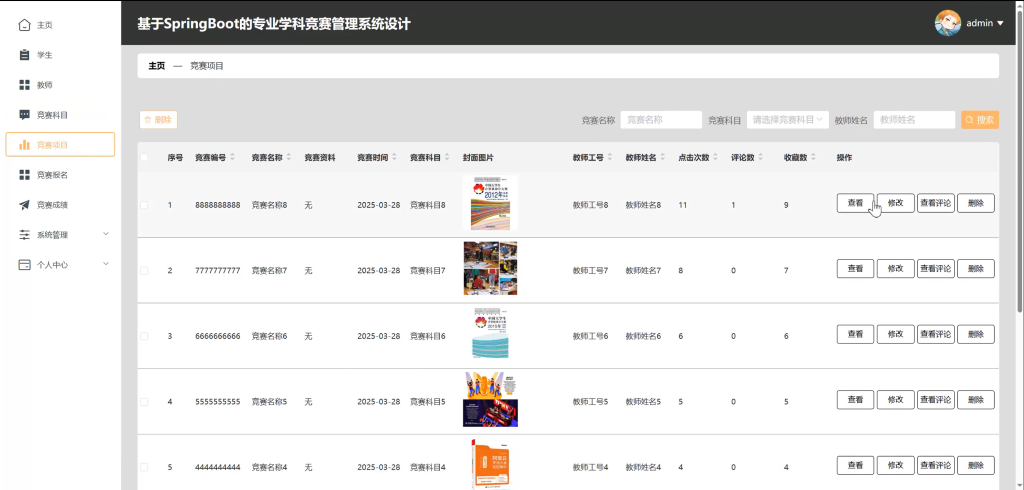Toggle the select-all checkbox in table header
The height and width of the screenshot is (490, 1024).
pos(144,157)
